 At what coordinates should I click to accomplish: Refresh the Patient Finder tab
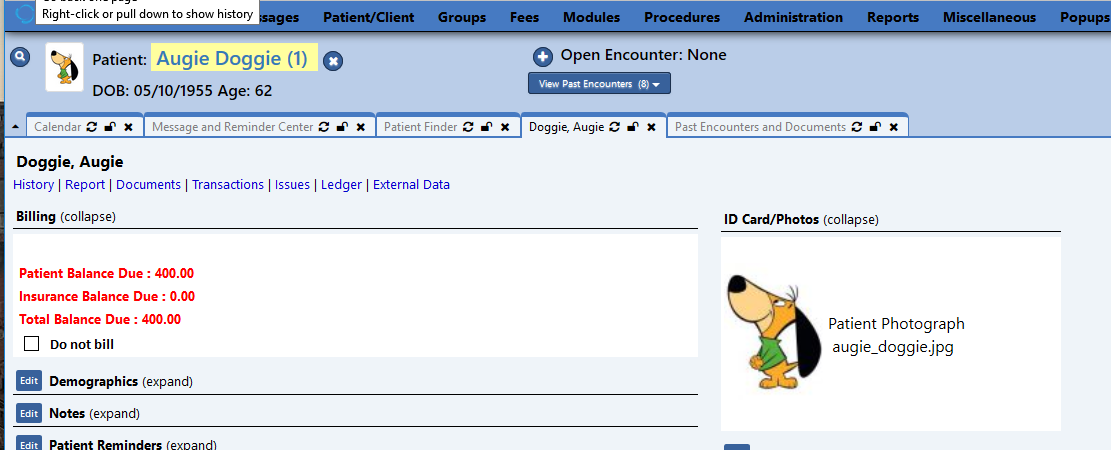tap(468, 127)
